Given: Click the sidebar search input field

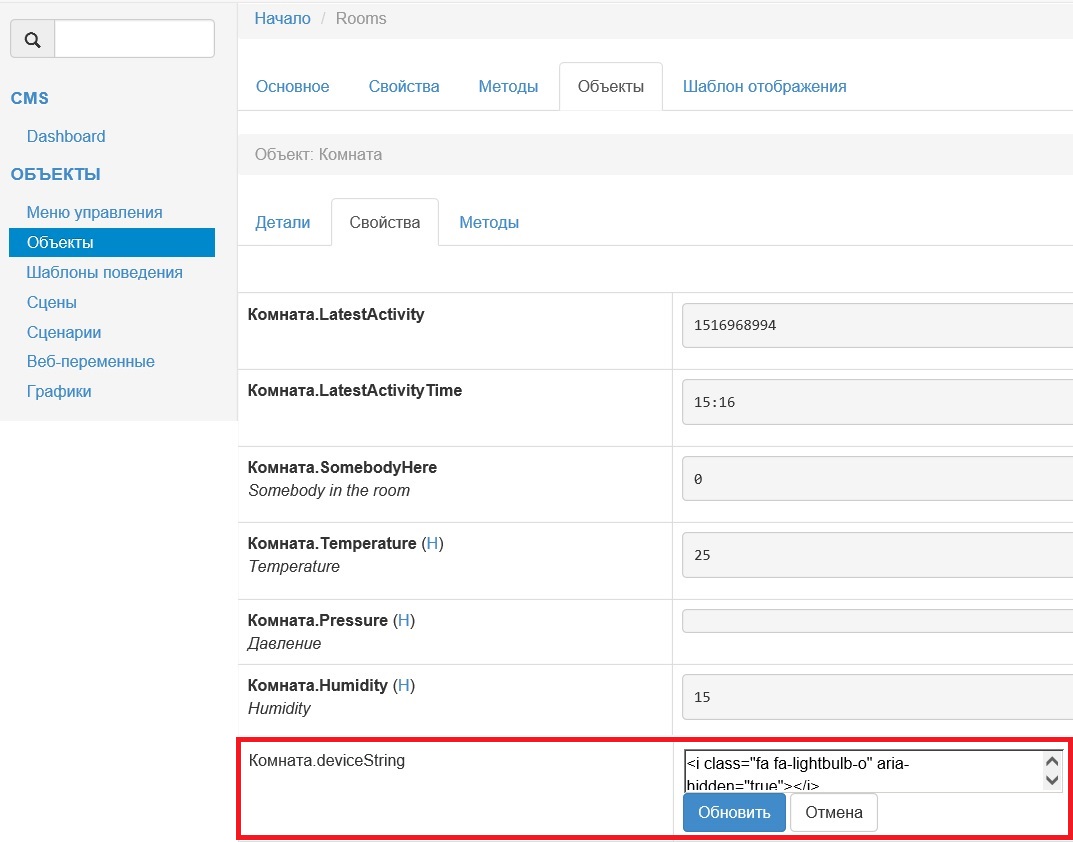Looking at the screenshot, I should [x=134, y=40].
